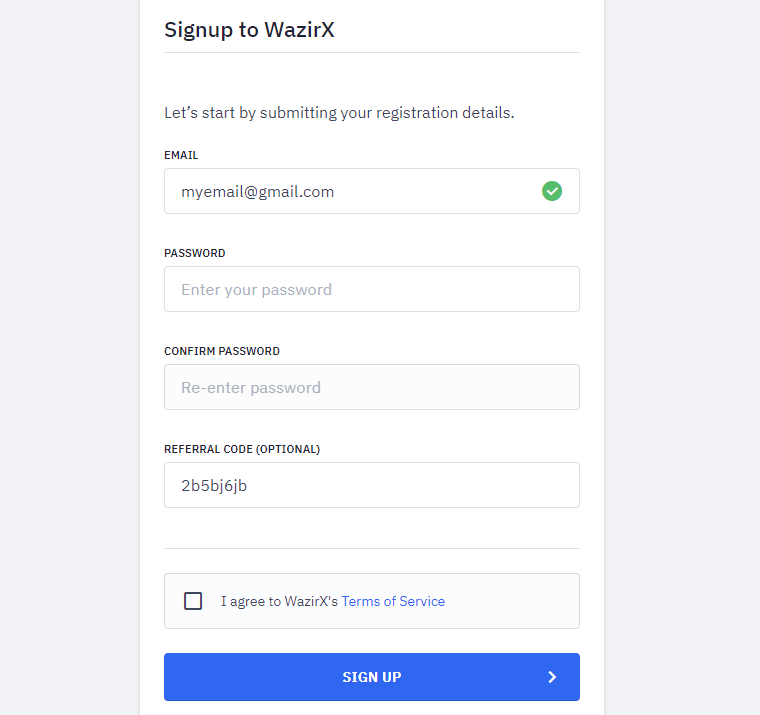This screenshot has height=715, width=760.
Task: Click the registration details intro sentence
Action: click(x=339, y=112)
